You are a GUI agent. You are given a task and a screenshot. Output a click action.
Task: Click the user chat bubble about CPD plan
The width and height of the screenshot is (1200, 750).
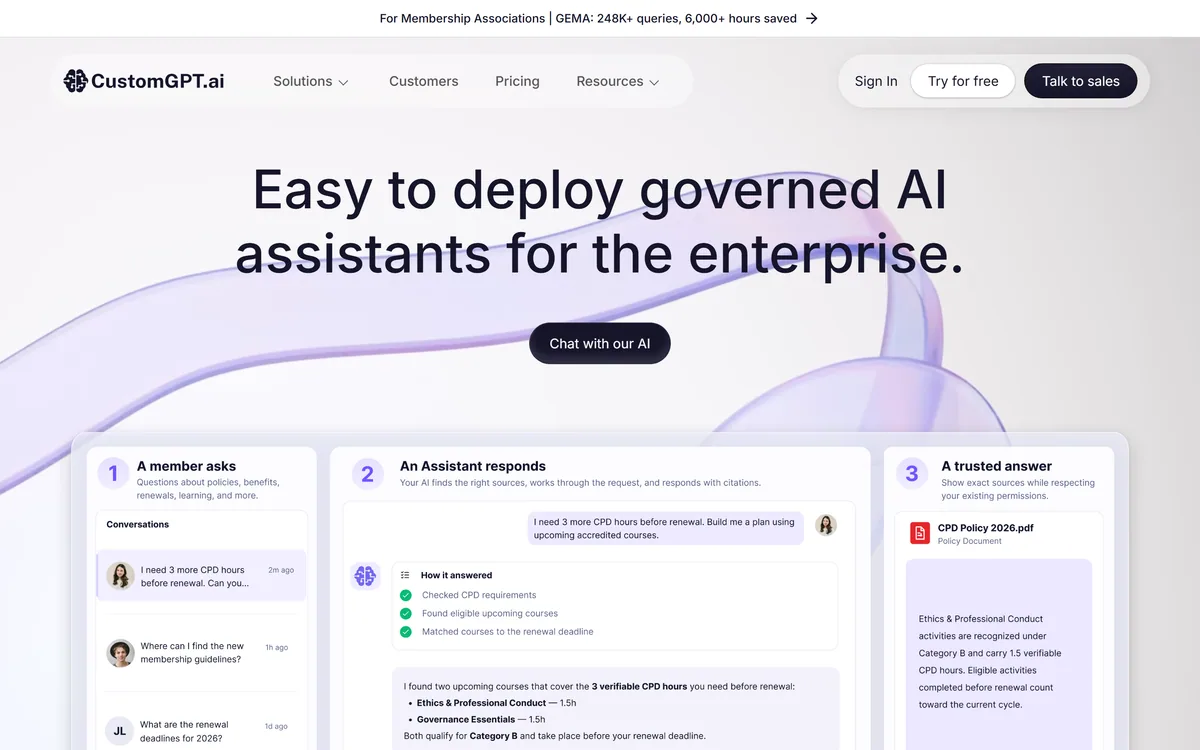pyautogui.click(x=666, y=528)
